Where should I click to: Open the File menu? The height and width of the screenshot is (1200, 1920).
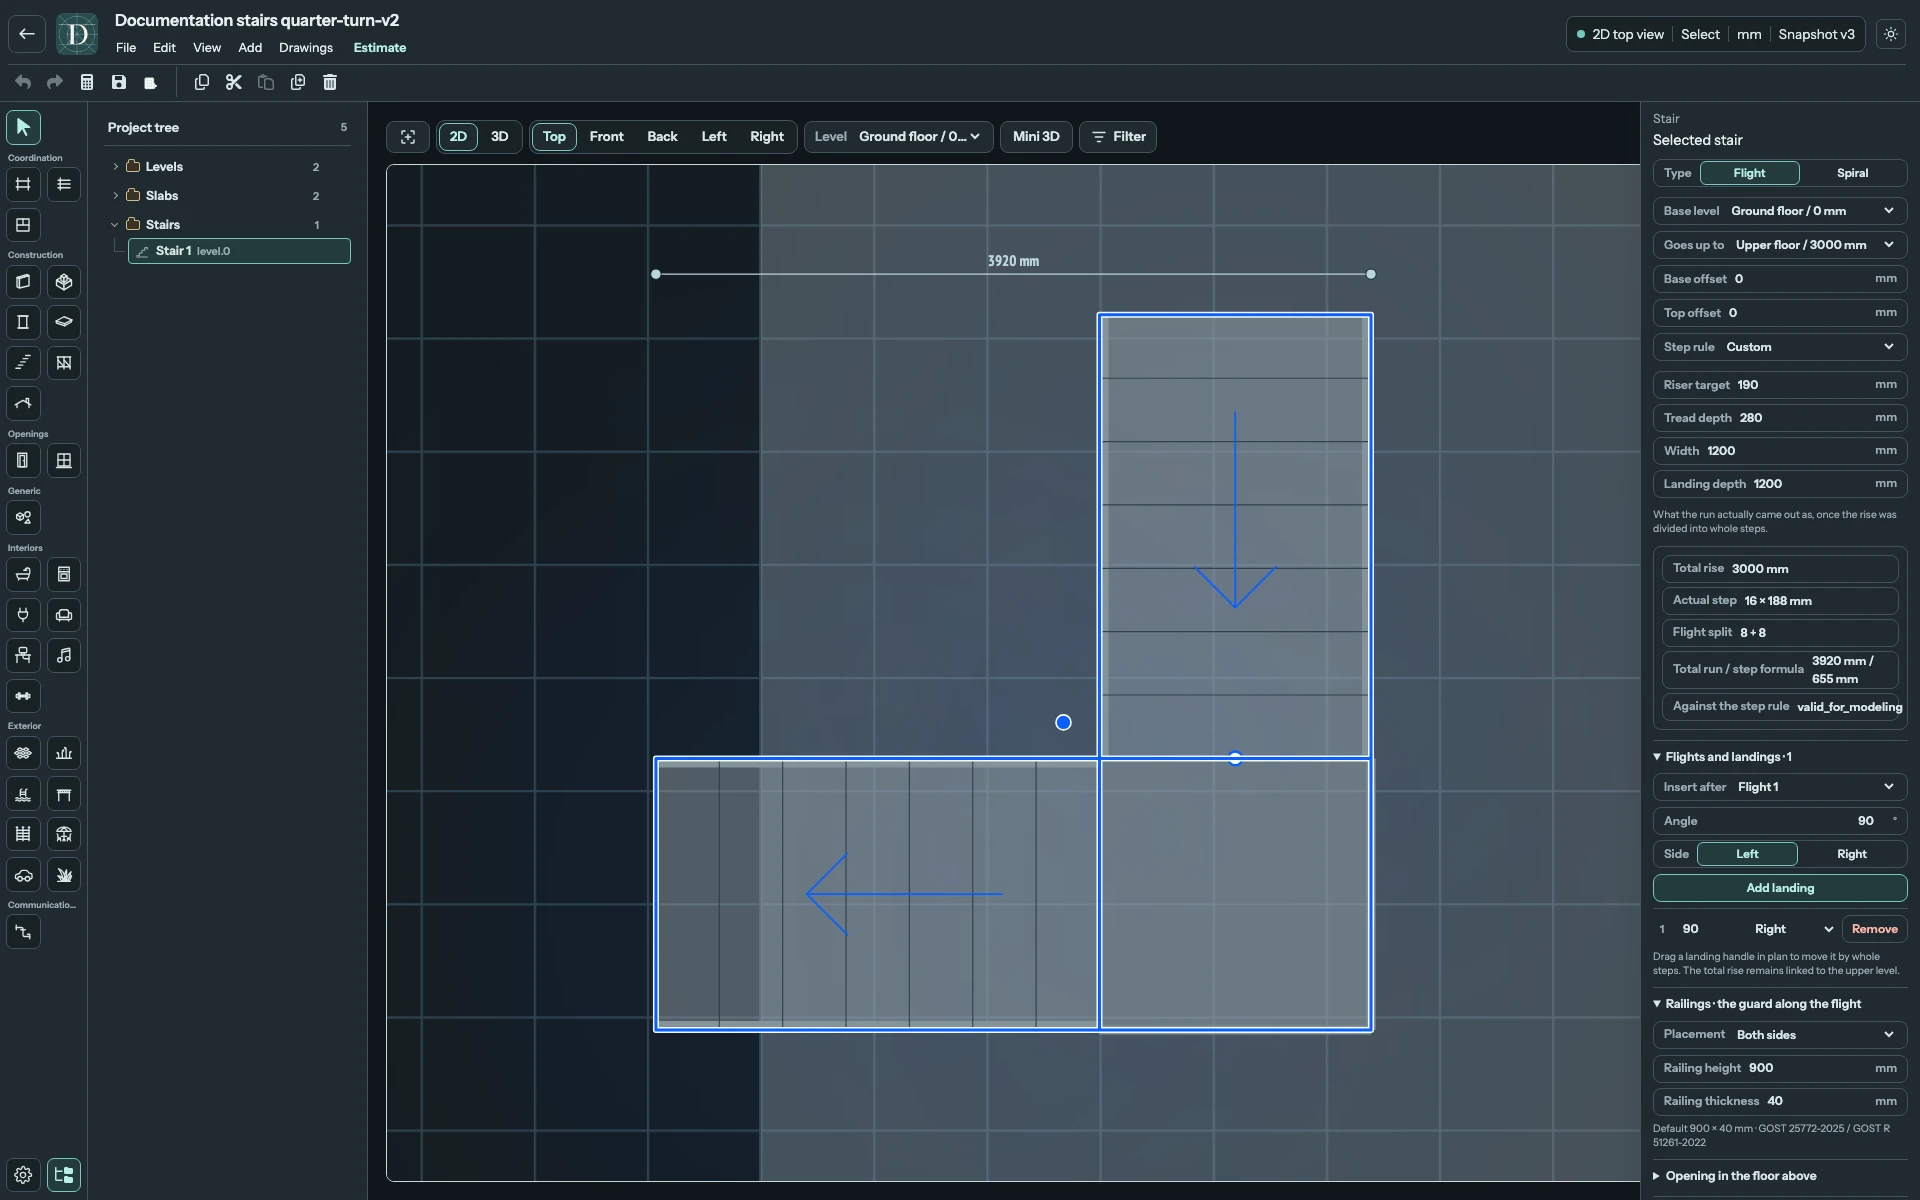tap(126, 48)
